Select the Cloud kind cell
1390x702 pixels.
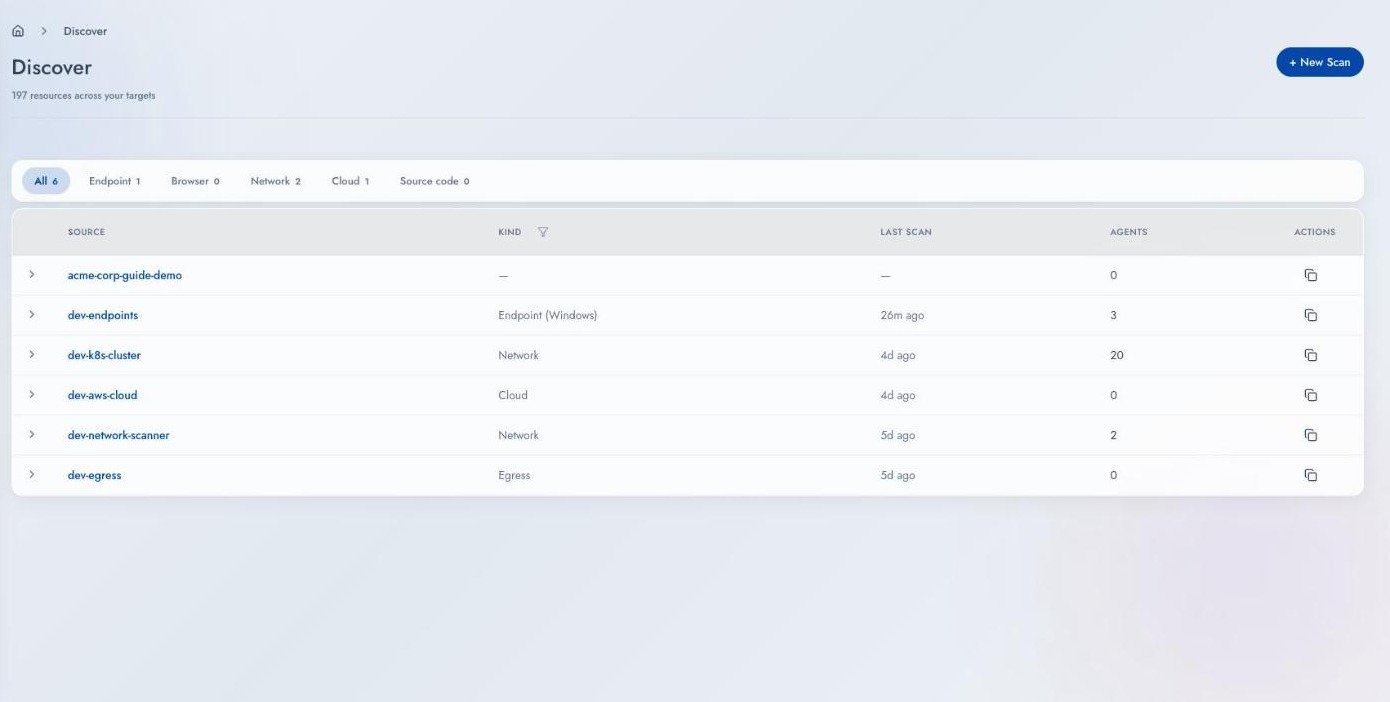pyautogui.click(x=512, y=395)
